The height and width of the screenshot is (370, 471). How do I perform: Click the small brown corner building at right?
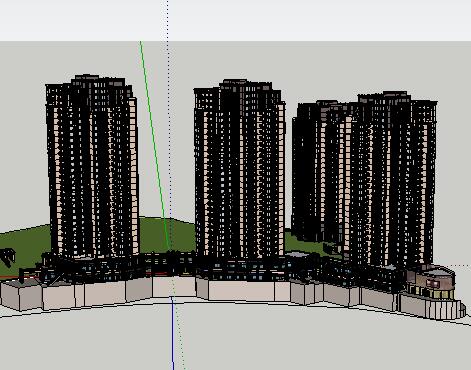point(431,282)
